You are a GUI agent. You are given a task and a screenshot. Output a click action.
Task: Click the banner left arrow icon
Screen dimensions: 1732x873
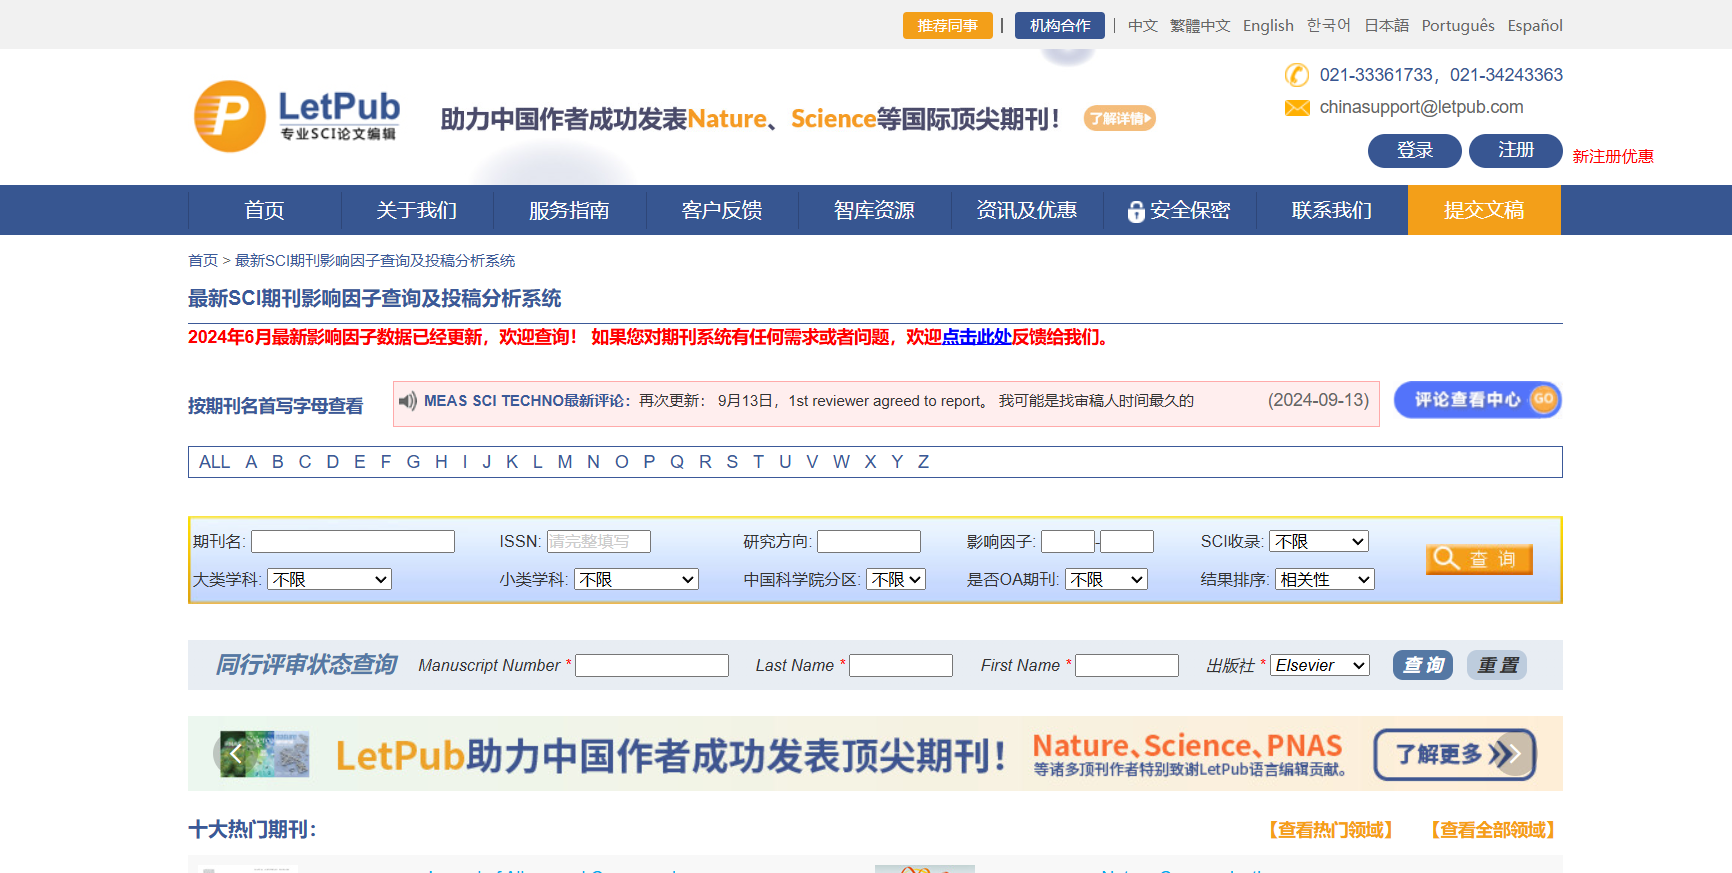pos(235,754)
